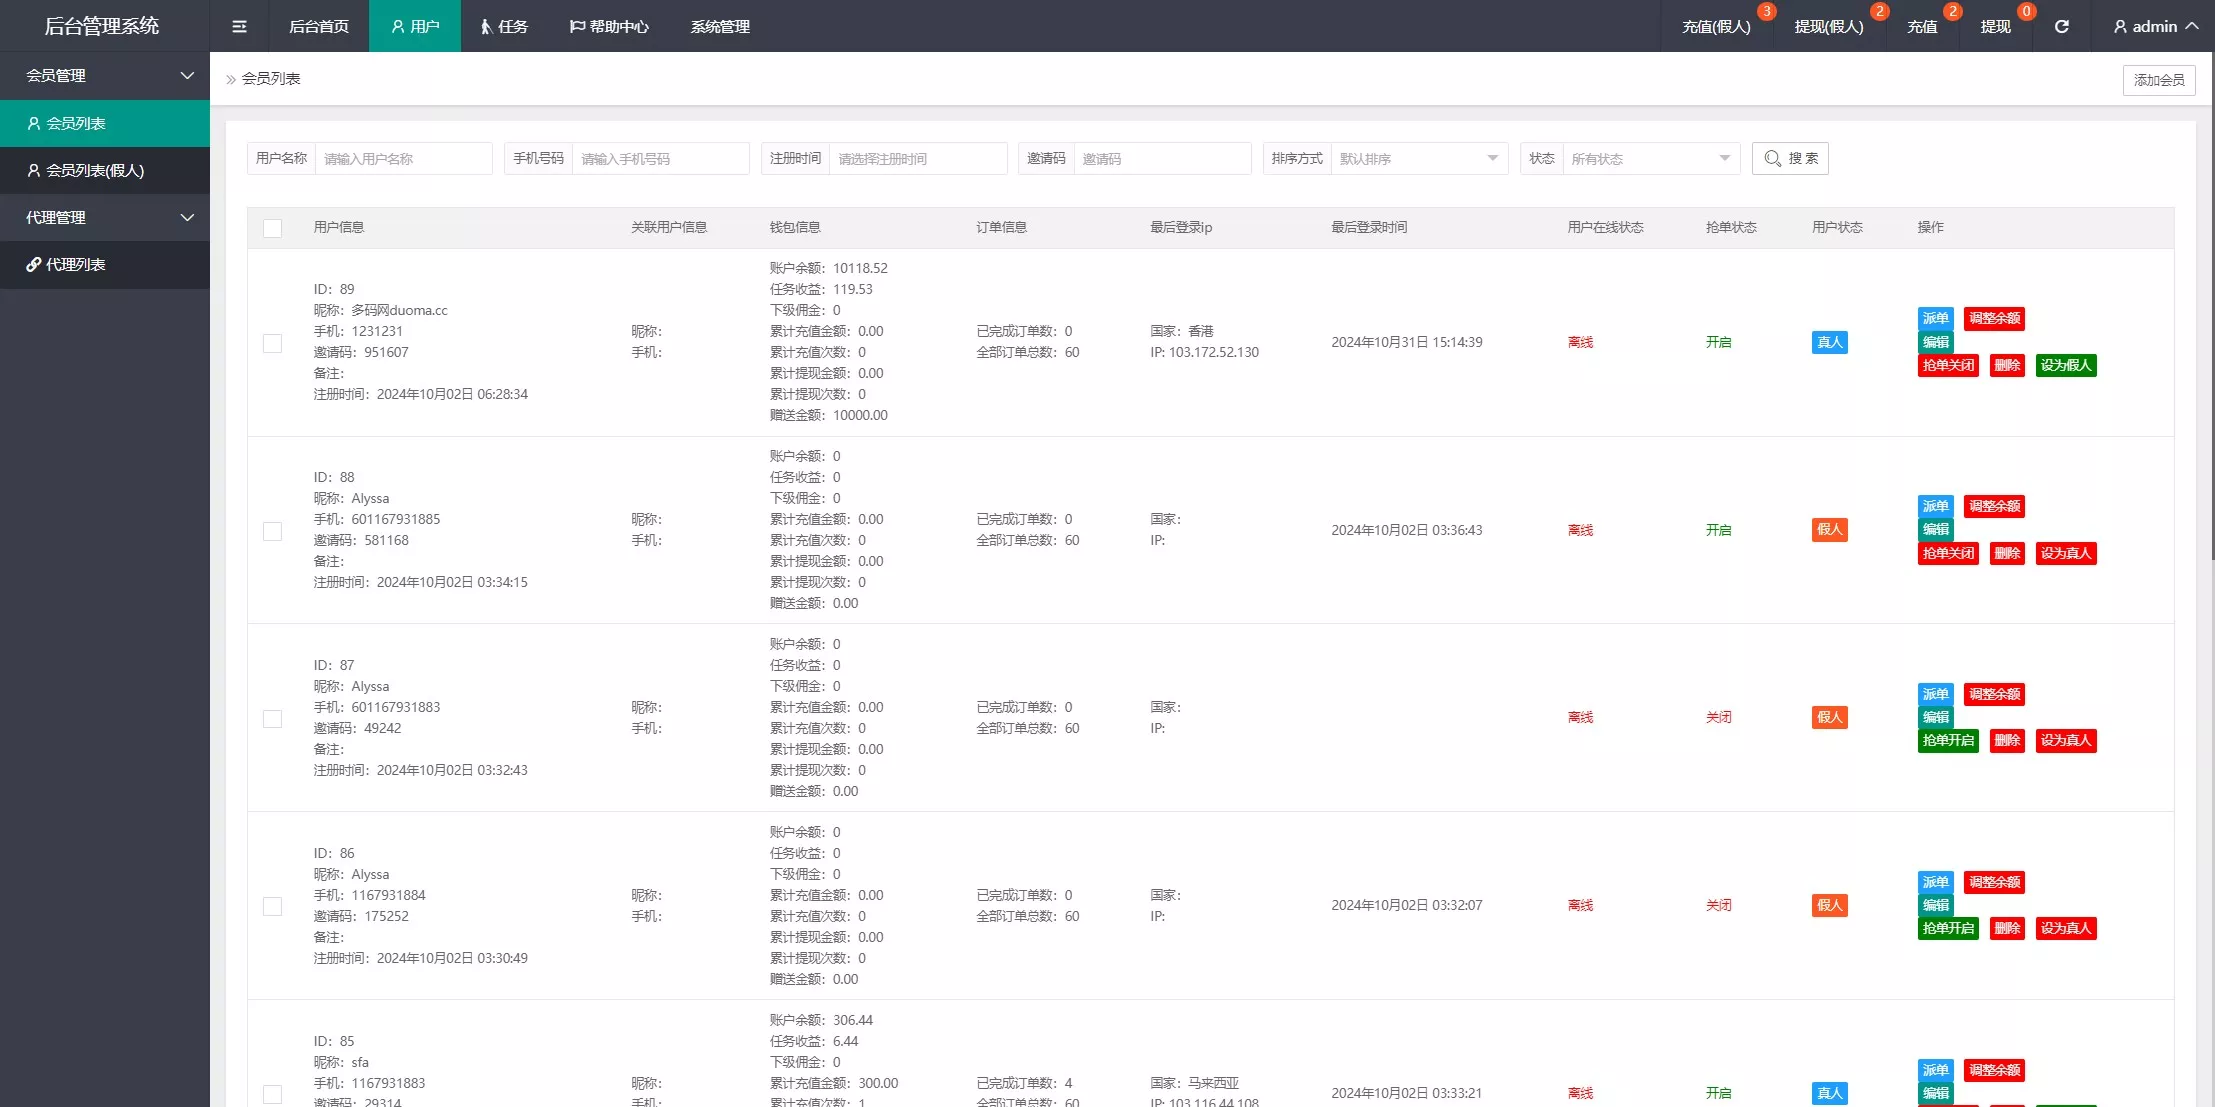Click the 添加会员 button
This screenshot has width=2215, height=1107.
[2159, 80]
